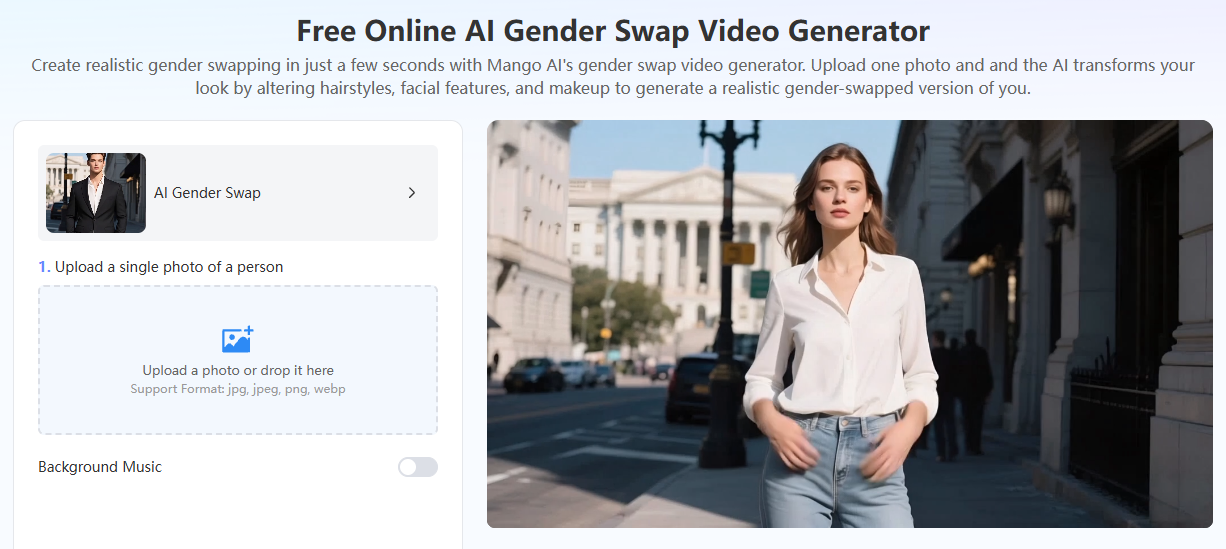Click 'Upload a photo or drop it here'
Viewport: 1226px width, 549px height.
point(238,370)
